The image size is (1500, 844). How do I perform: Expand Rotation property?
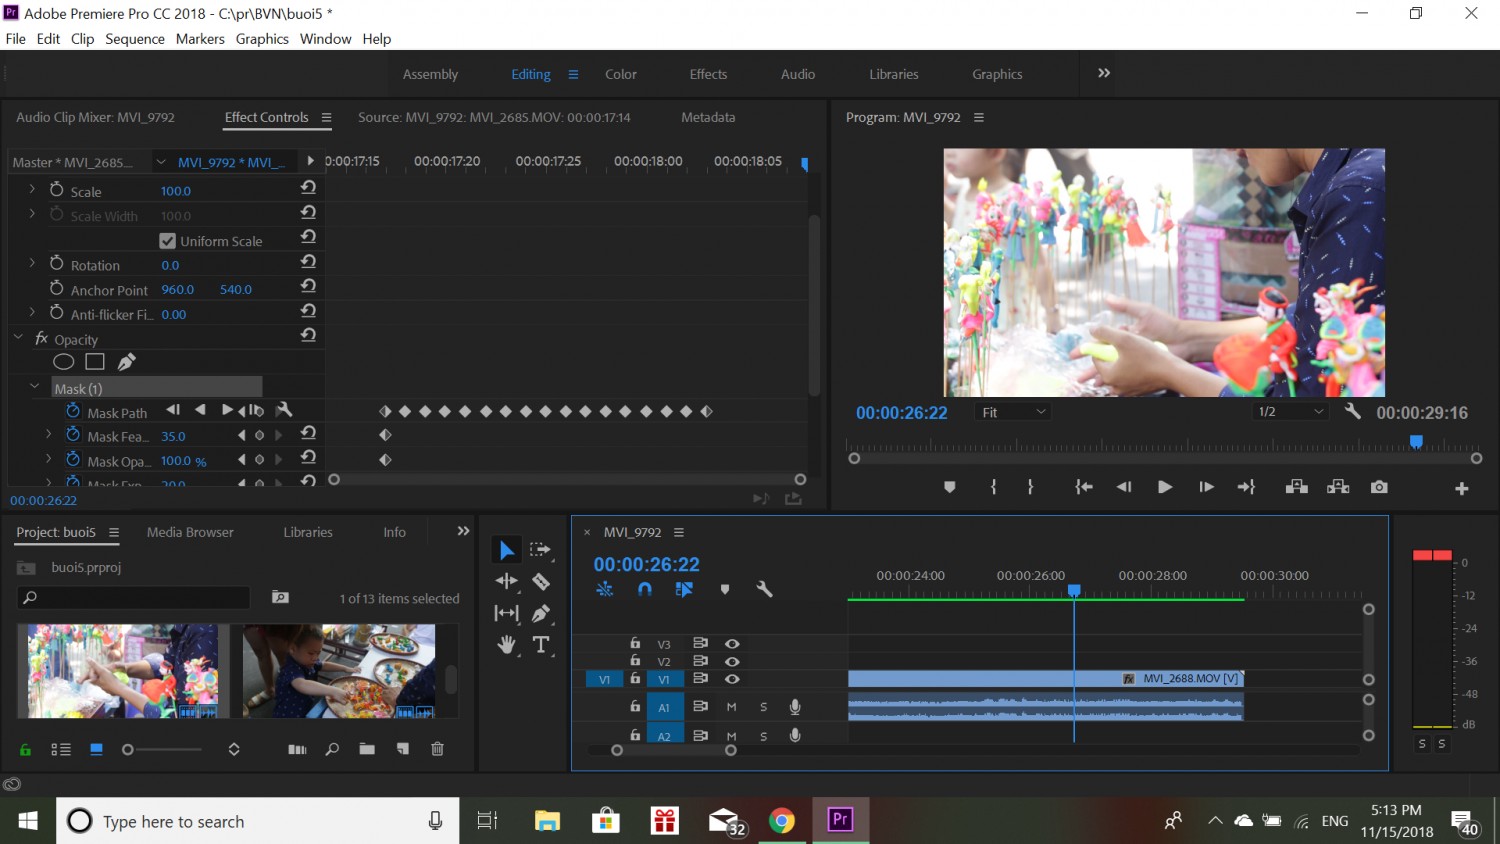32,264
